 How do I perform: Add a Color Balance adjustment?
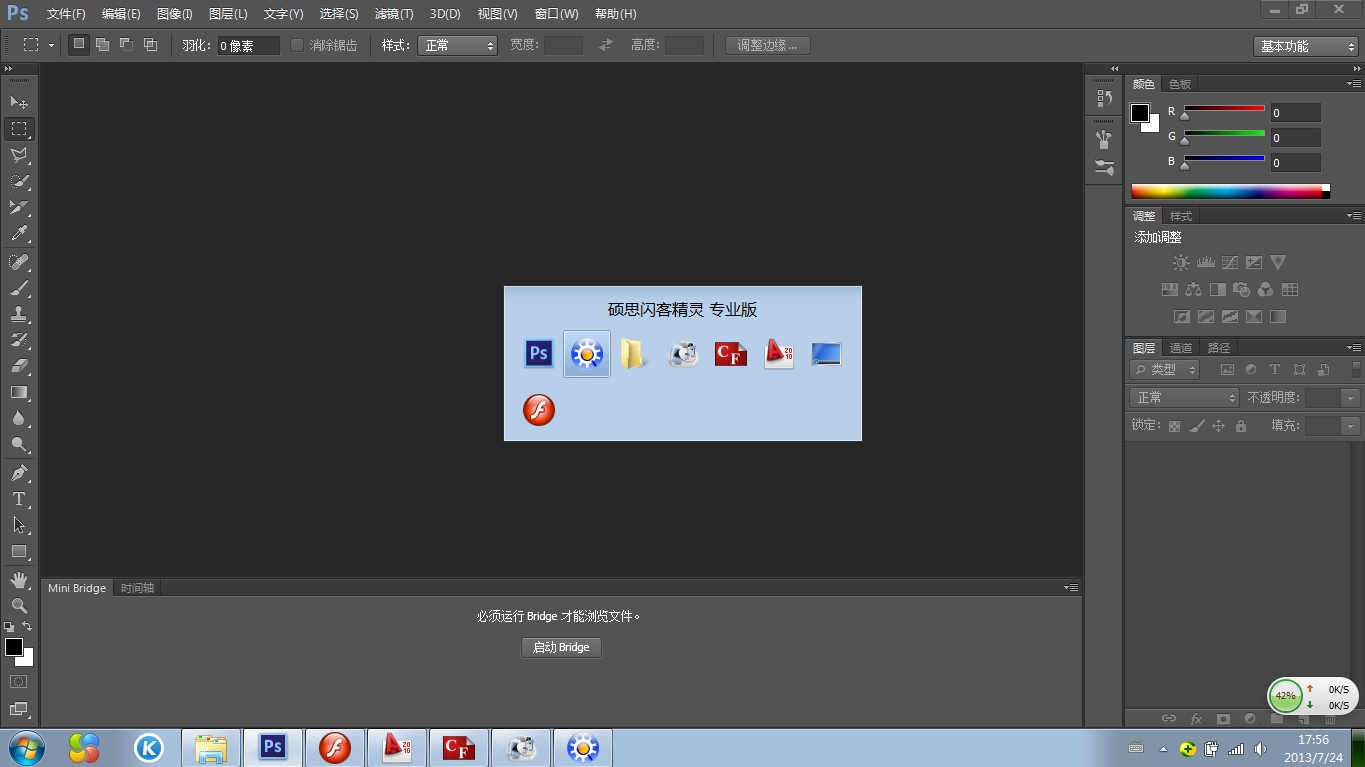coord(1193,290)
